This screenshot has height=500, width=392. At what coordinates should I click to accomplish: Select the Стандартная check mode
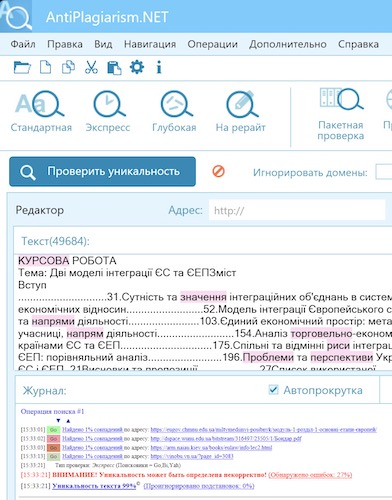(41, 112)
